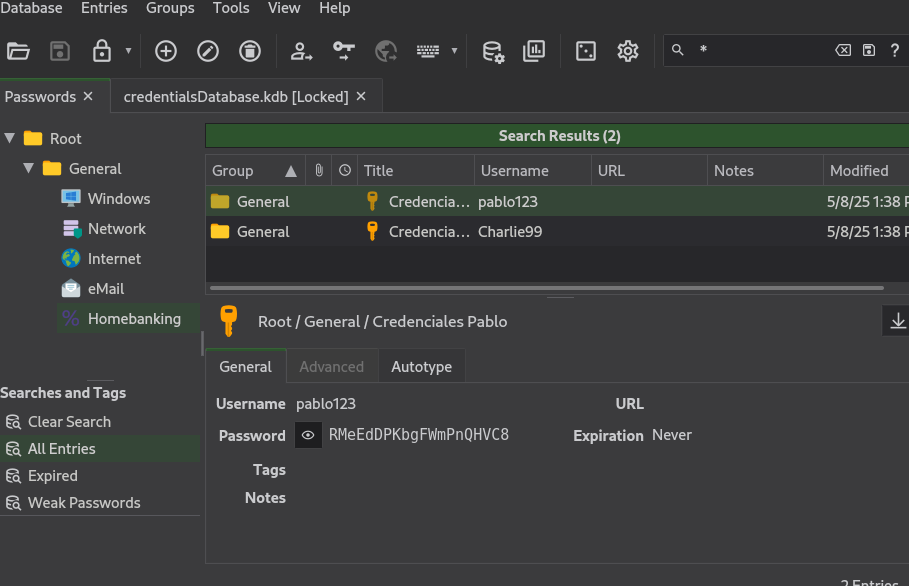The width and height of the screenshot is (909, 586).
Task: Add a new entry with the plus icon
Action: [x=166, y=51]
